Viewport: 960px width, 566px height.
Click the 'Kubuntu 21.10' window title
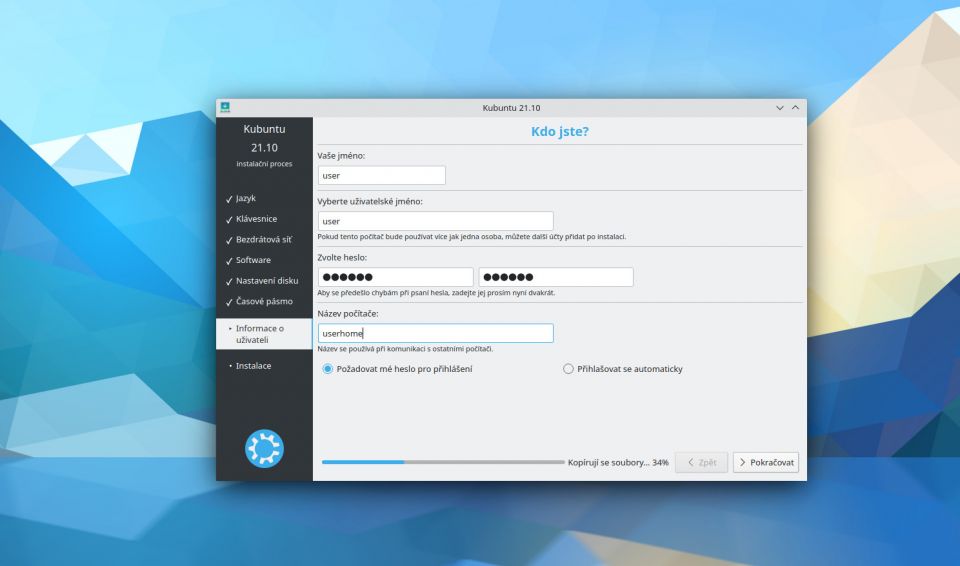(x=511, y=108)
